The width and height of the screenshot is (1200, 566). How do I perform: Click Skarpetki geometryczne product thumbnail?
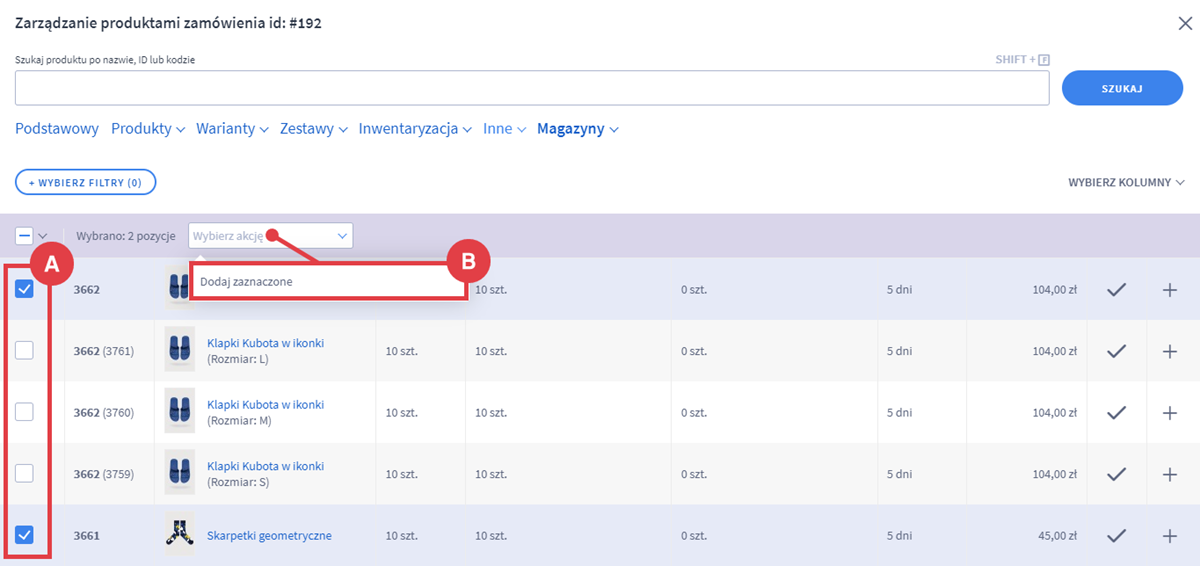click(180, 535)
